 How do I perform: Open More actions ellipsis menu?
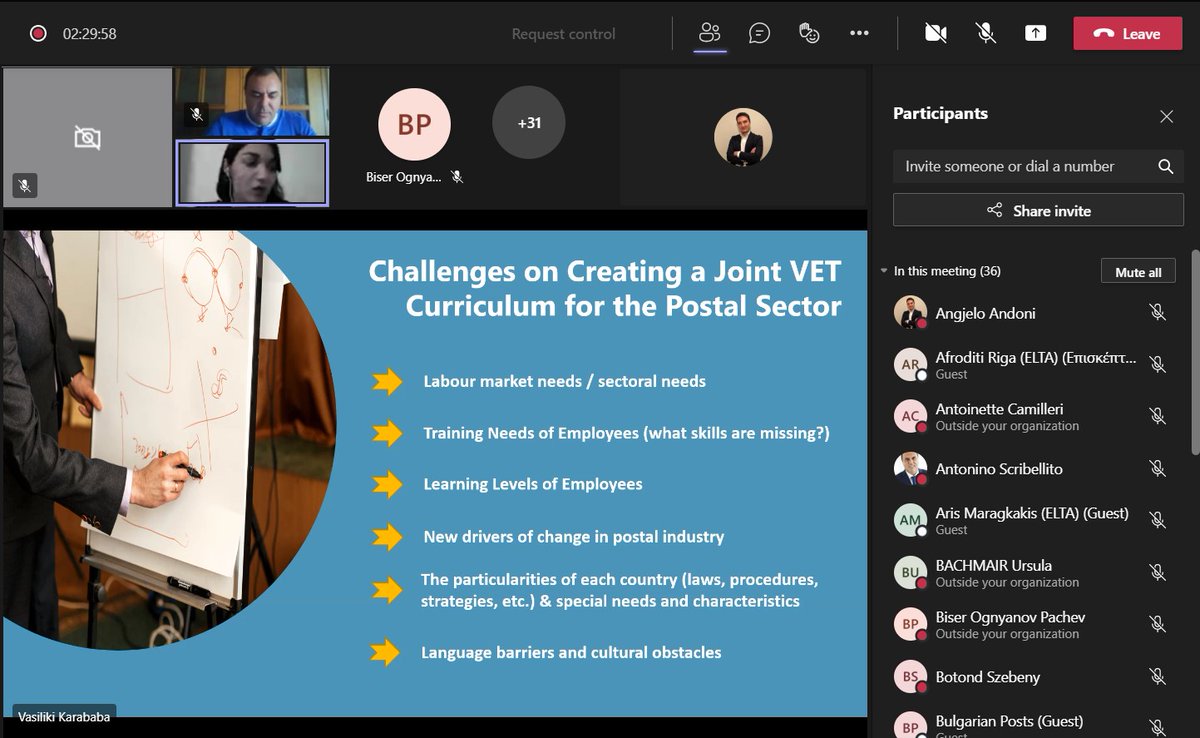click(x=859, y=33)
